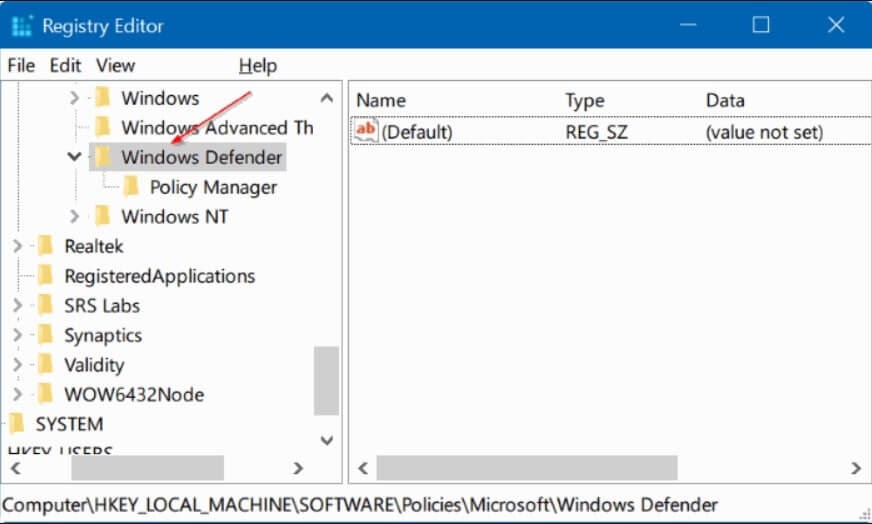Click the SRS Labs folder icon
The height and width of the screenshot is (524, 872).
(x=45, y=305)
